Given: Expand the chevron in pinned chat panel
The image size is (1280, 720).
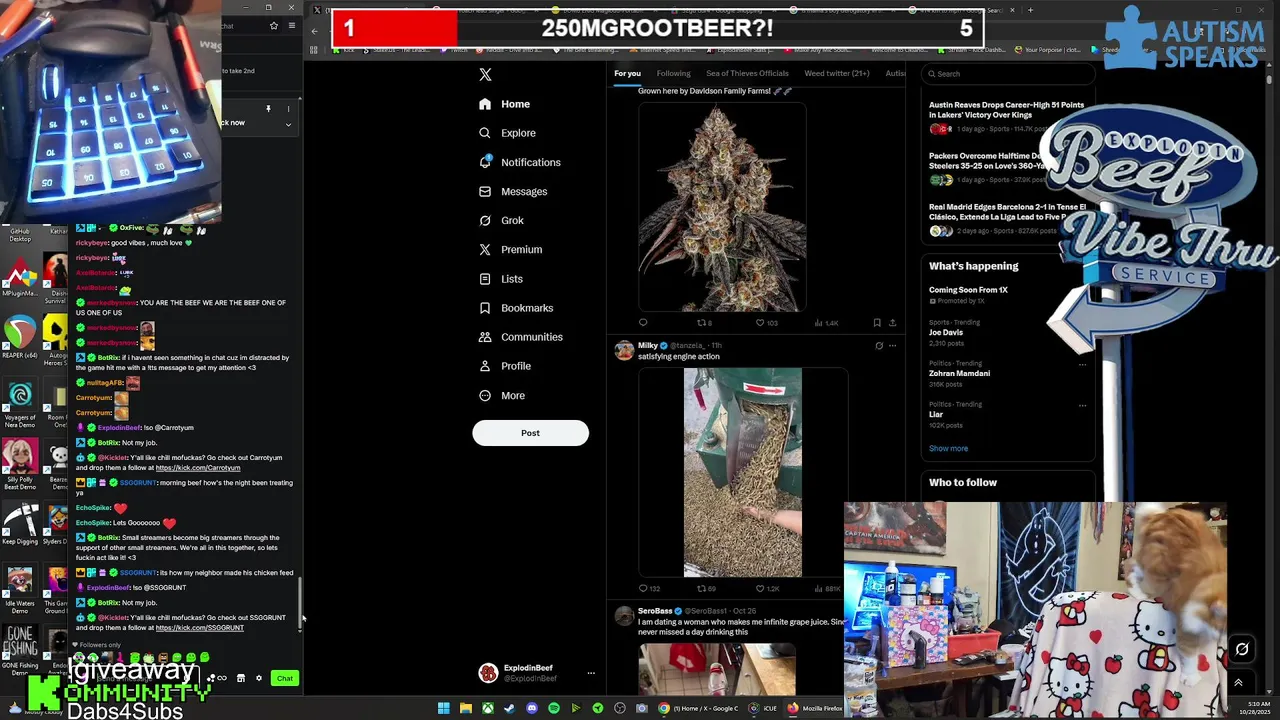Looking at the screenshot, I should [288, 125].
